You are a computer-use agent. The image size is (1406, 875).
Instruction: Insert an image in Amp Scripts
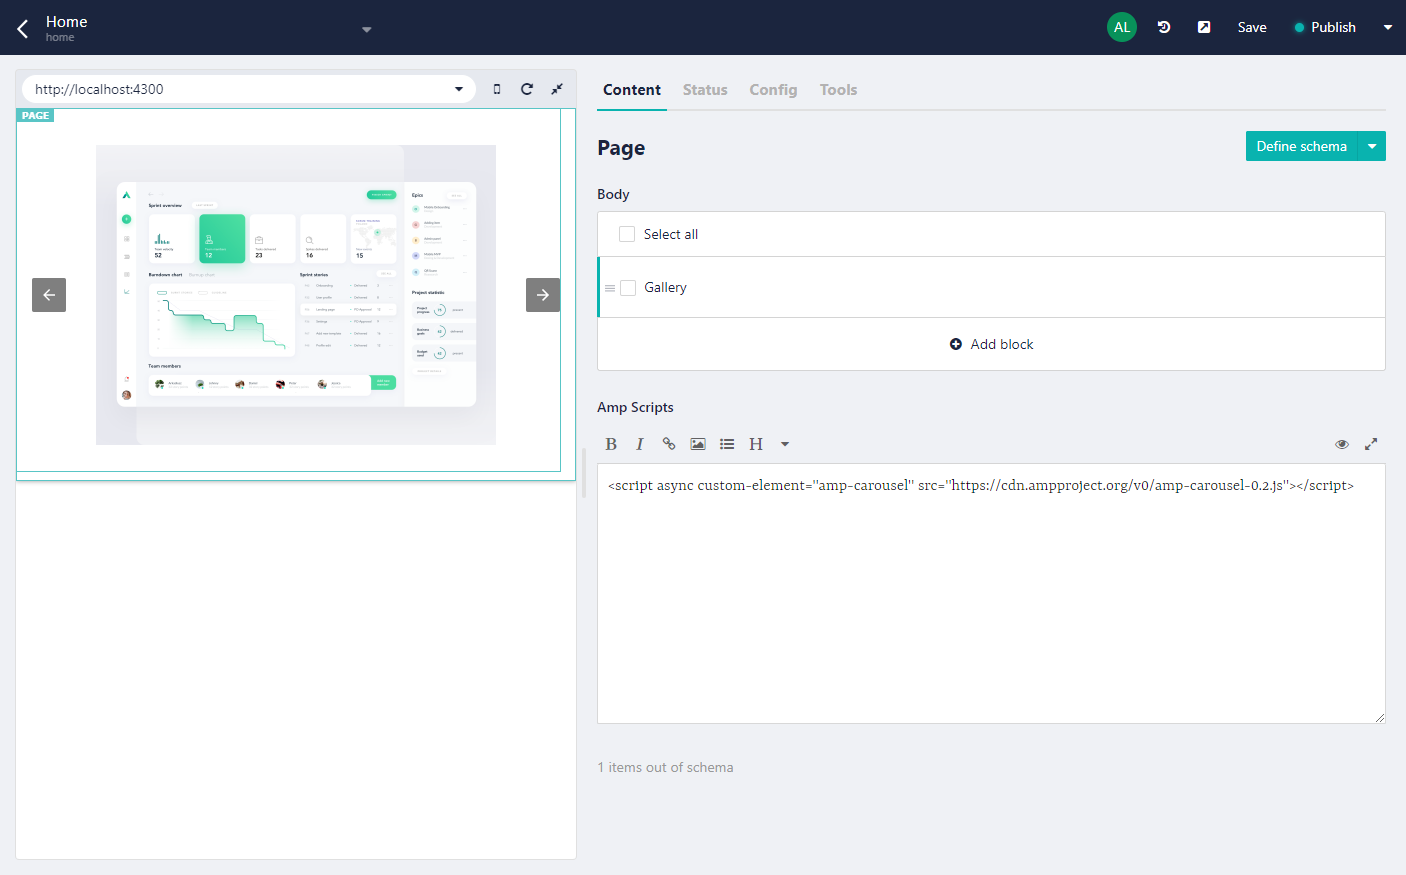coord(698,444)
